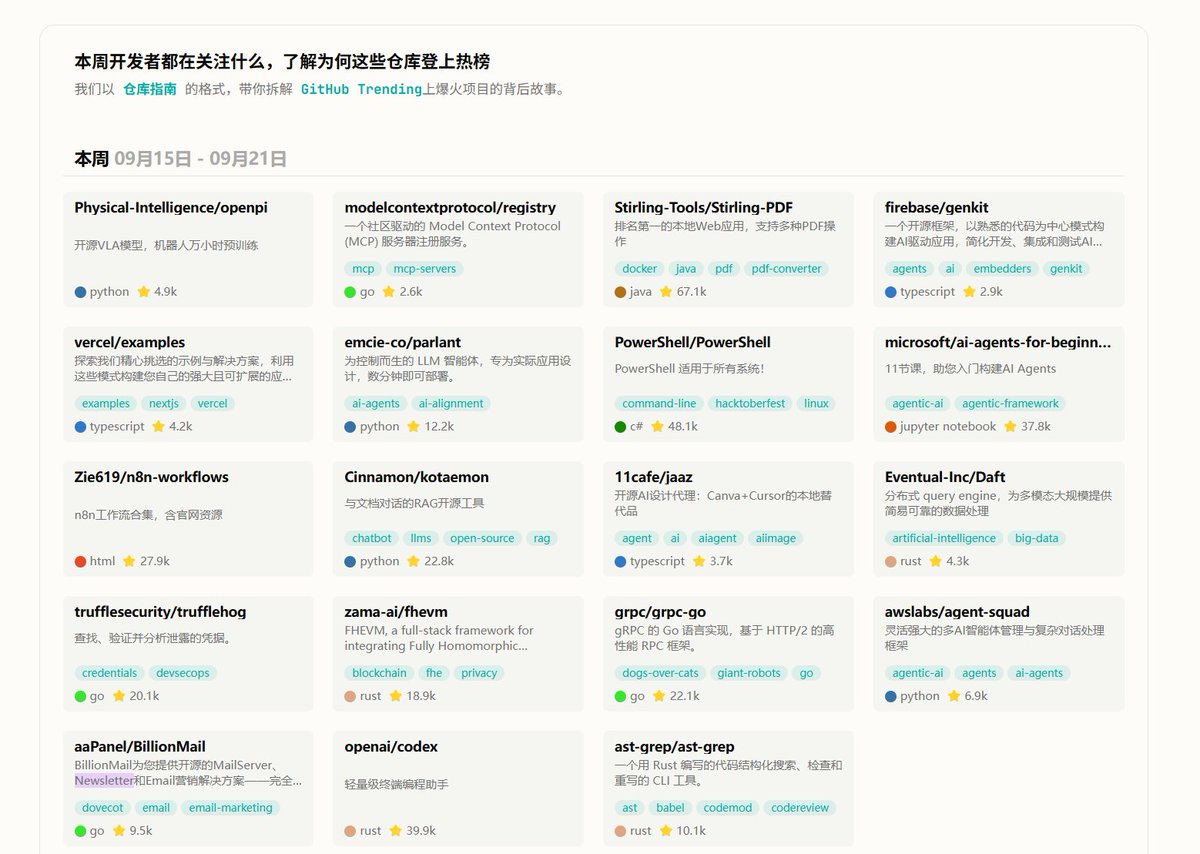Click the brown java language dot
The height and width of the screenshot is (854, 1200).
621,292
